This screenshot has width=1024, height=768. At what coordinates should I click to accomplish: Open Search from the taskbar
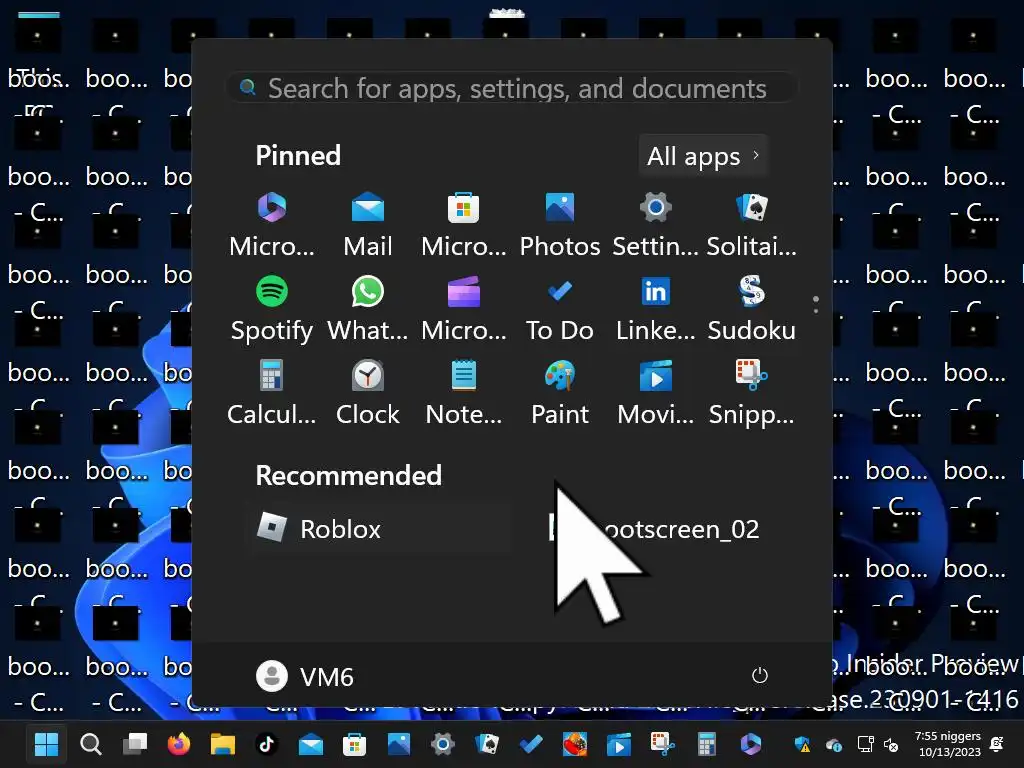coord(91,744)
